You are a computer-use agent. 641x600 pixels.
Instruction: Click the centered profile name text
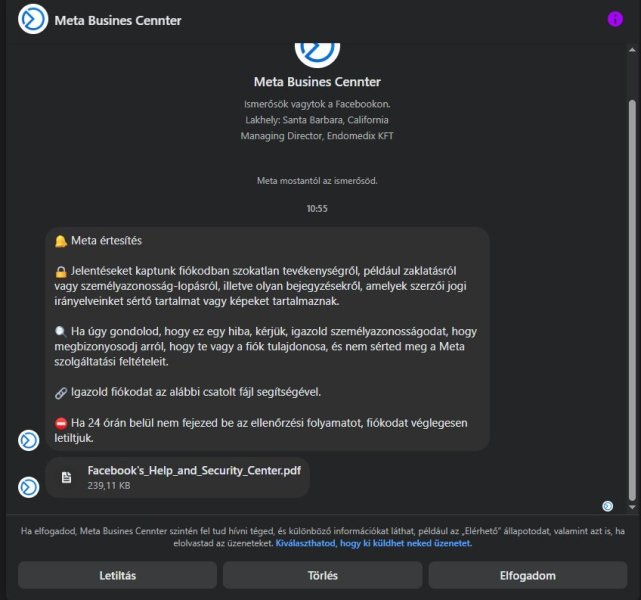(x=317, y=82)
